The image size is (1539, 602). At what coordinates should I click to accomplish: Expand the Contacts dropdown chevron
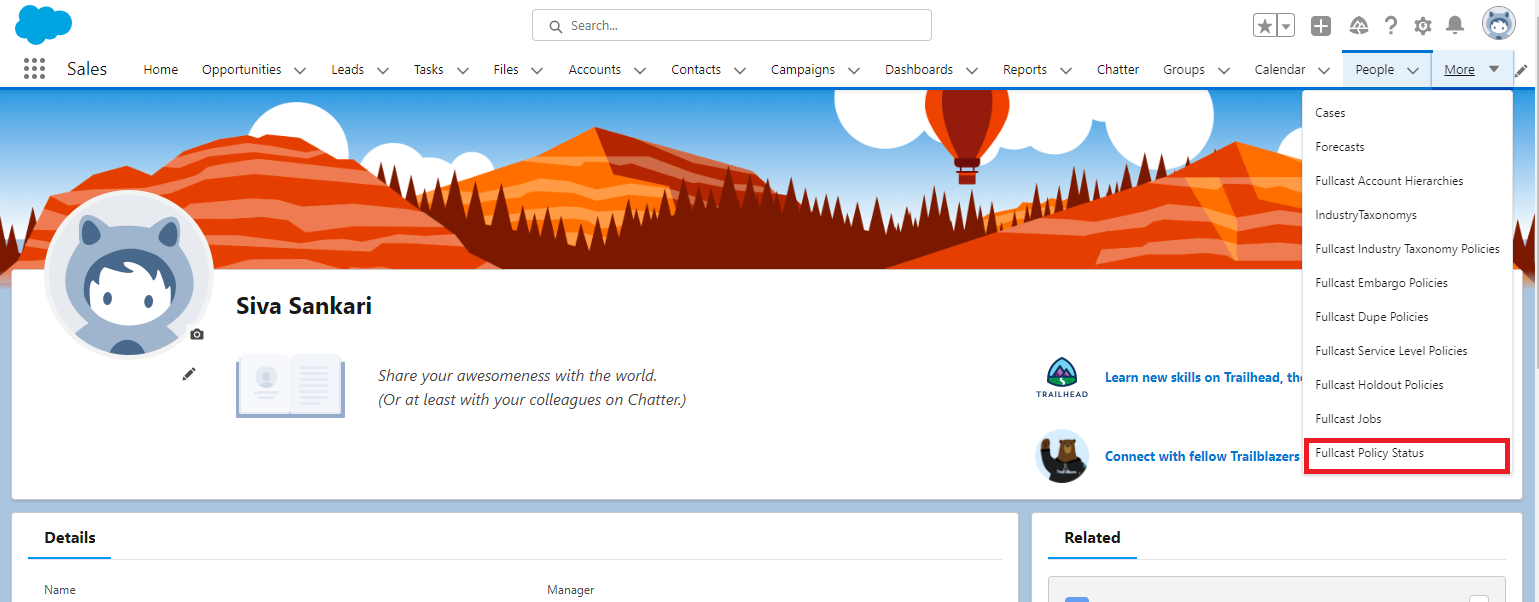pos(740,70)
